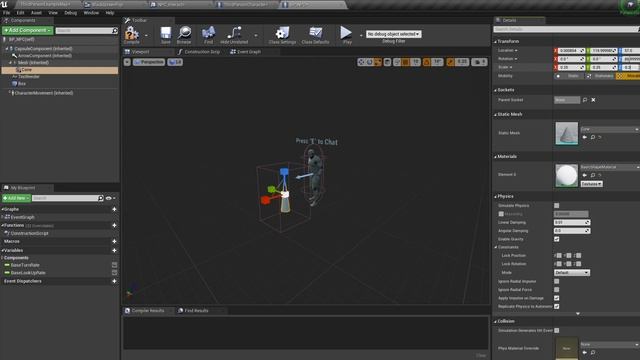640x360 pixels.
Task: Click the Components search field
Action: point(87,31)
